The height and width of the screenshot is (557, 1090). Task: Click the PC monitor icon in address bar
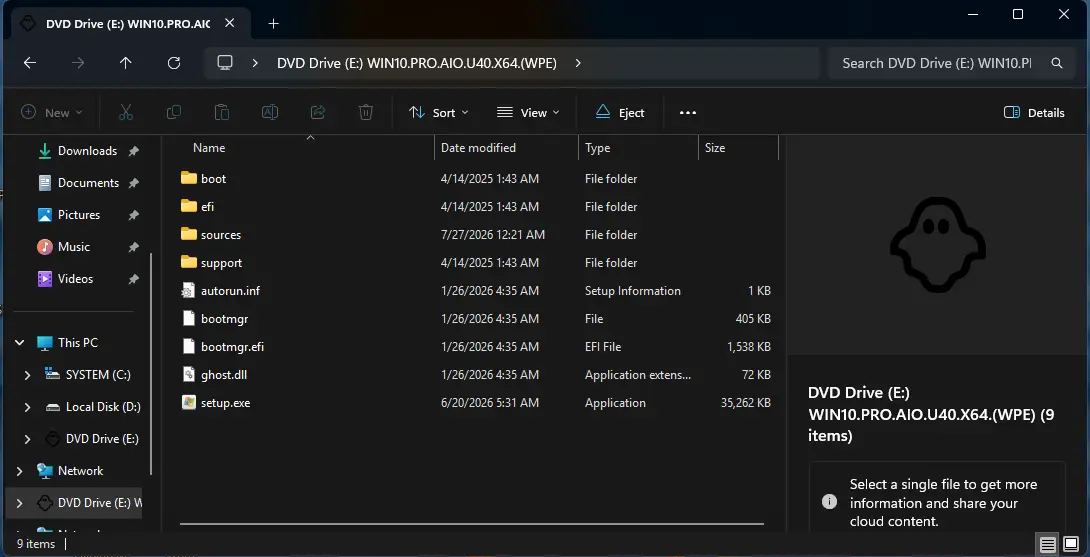tap(225, 63)
